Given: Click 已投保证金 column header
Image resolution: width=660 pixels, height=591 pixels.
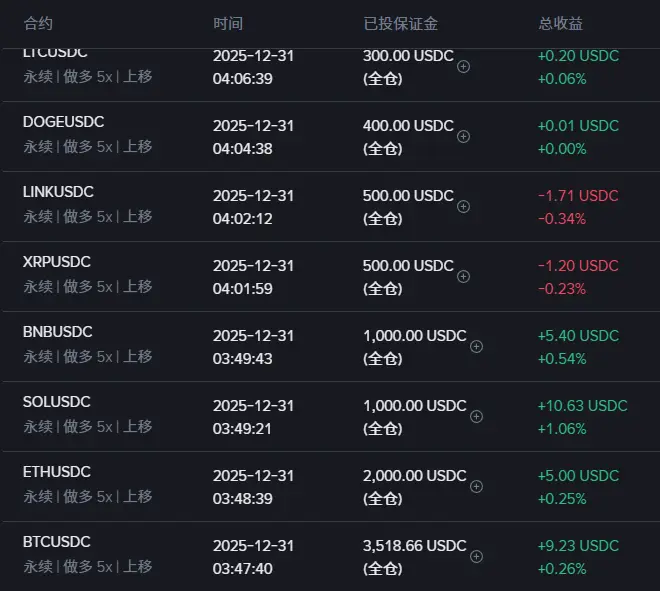Looking at the screenshot, I should pyautogui.click(x=401, y=23).
